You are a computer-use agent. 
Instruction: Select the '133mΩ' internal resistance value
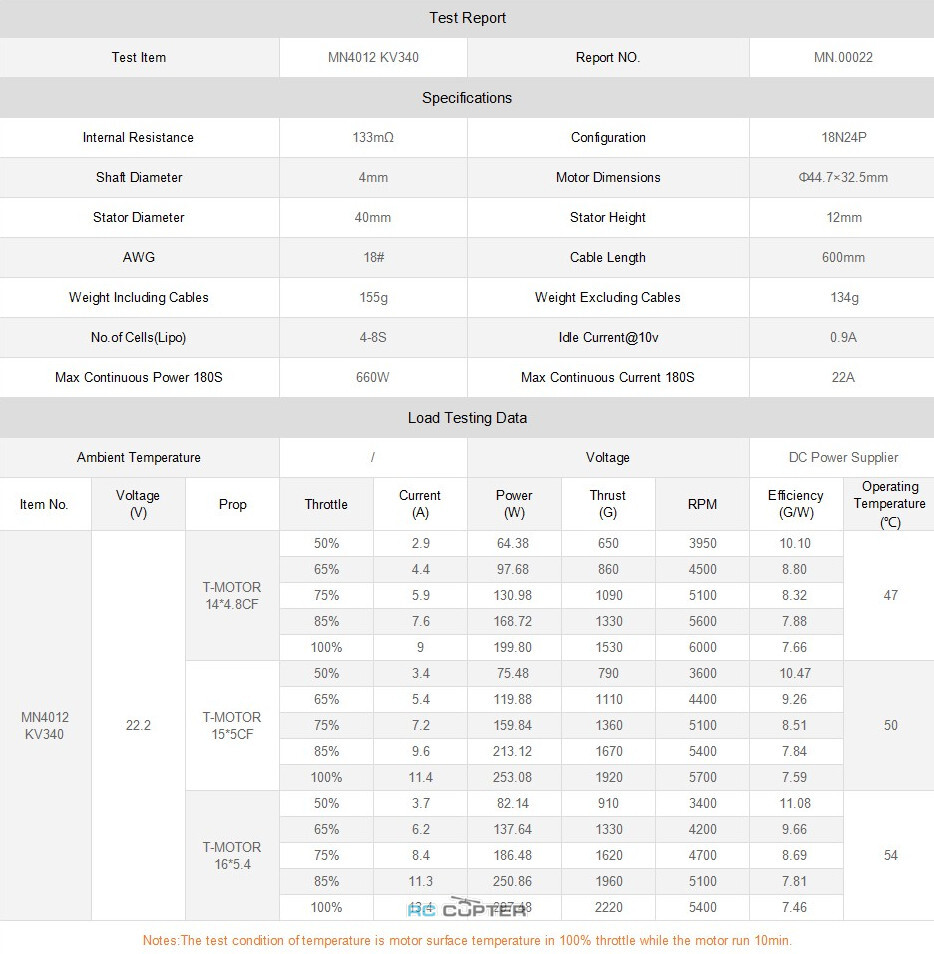point(373,138)
